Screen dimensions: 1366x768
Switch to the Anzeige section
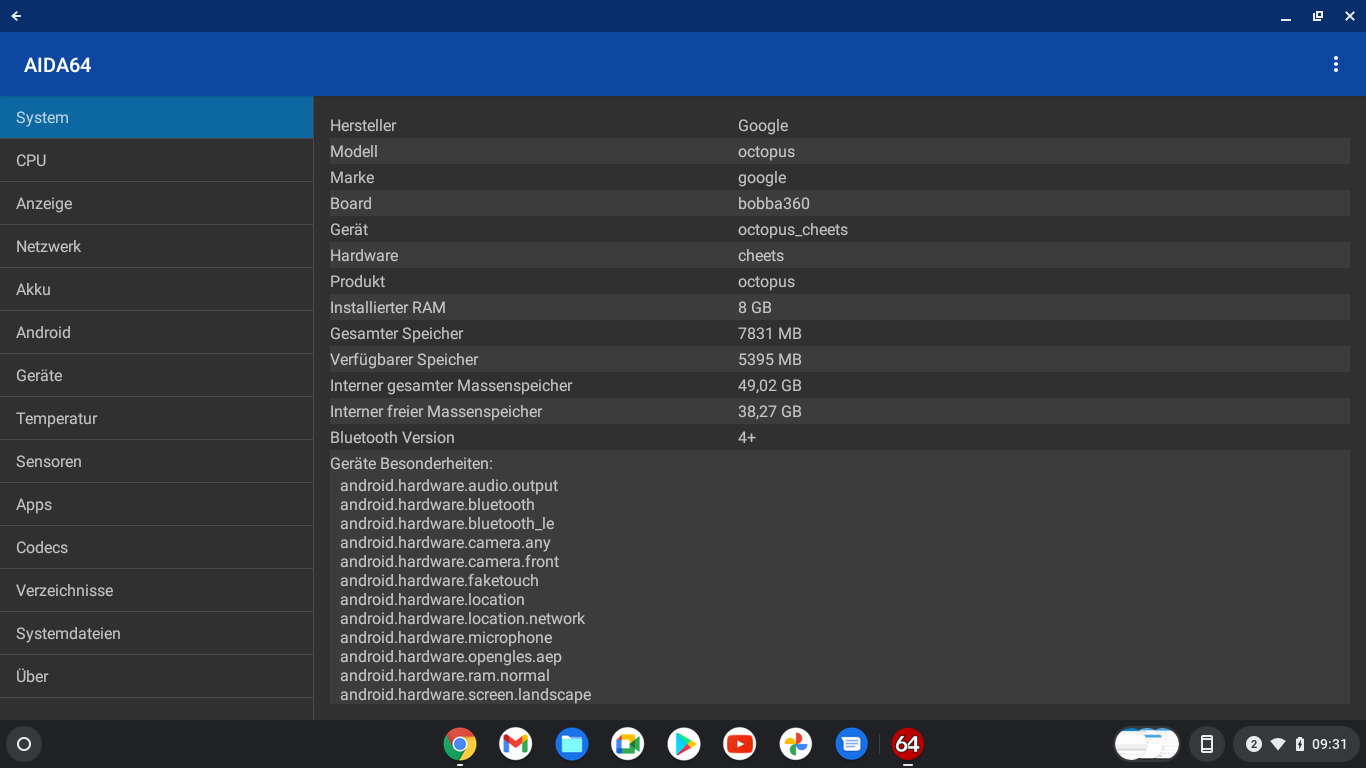157,203
